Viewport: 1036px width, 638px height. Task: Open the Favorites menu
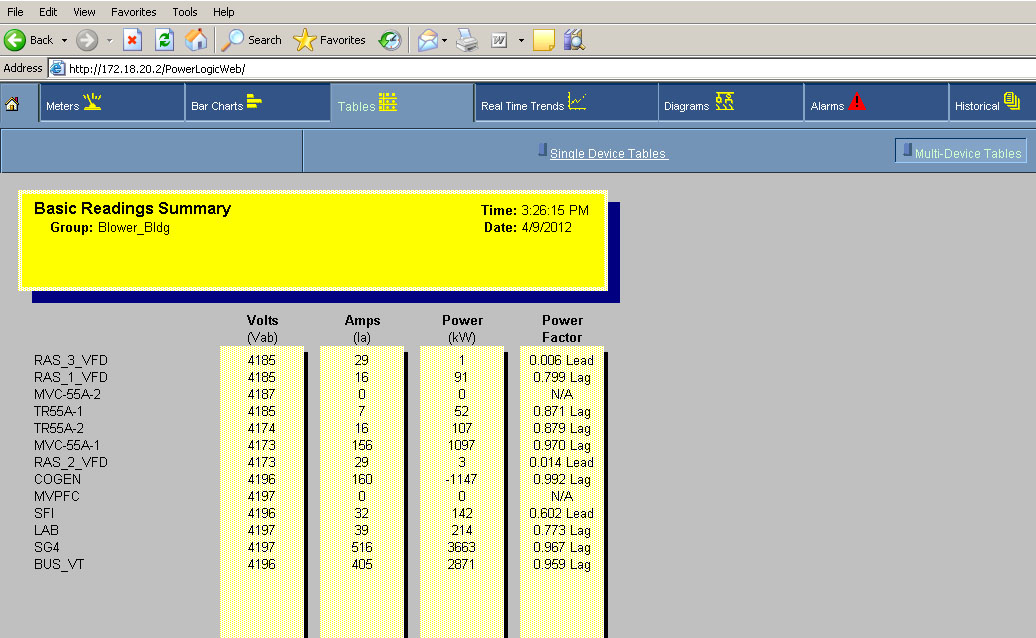[133, 12]
